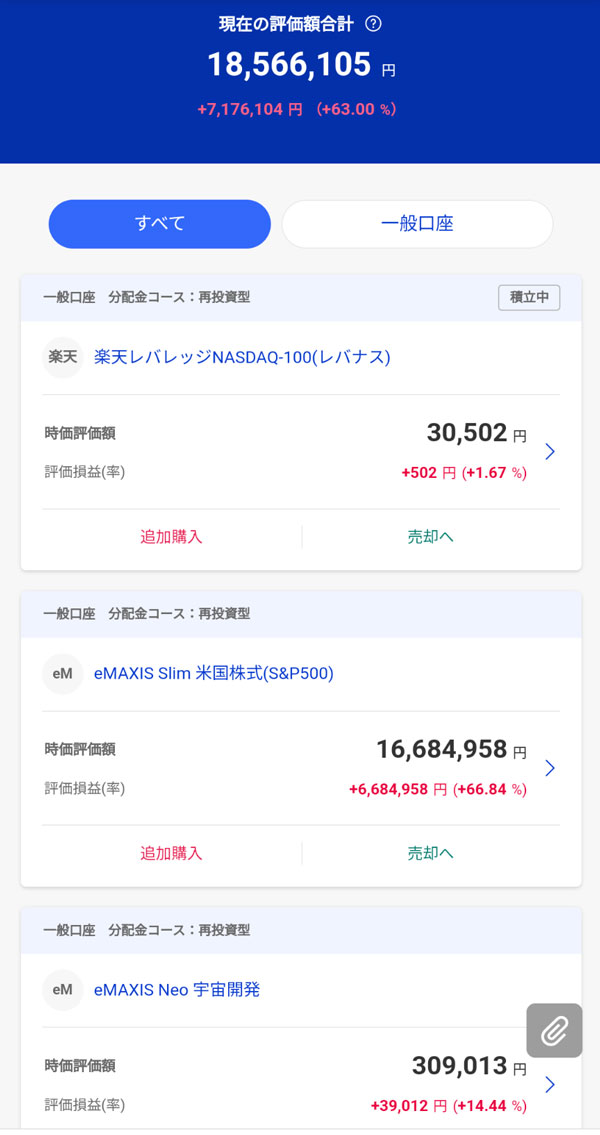Open eMAXIS Neo 宇宙開発 fund link

click(x=177, y=990)
